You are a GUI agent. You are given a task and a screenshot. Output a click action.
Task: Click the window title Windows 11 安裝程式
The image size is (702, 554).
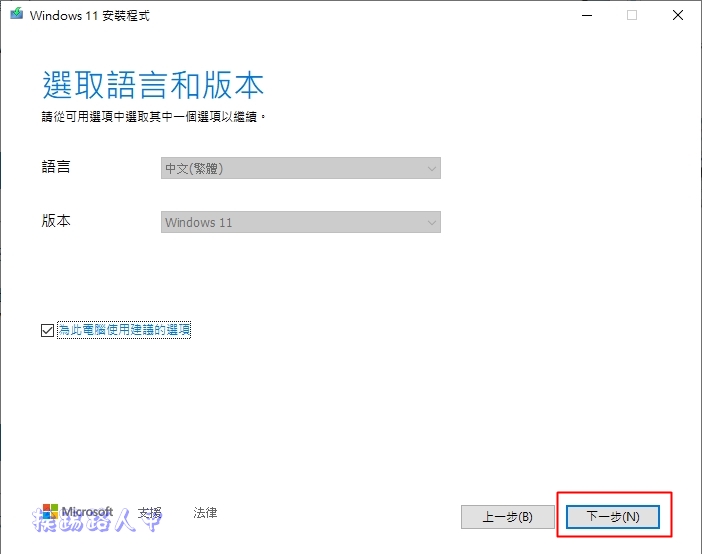point(90,16)
